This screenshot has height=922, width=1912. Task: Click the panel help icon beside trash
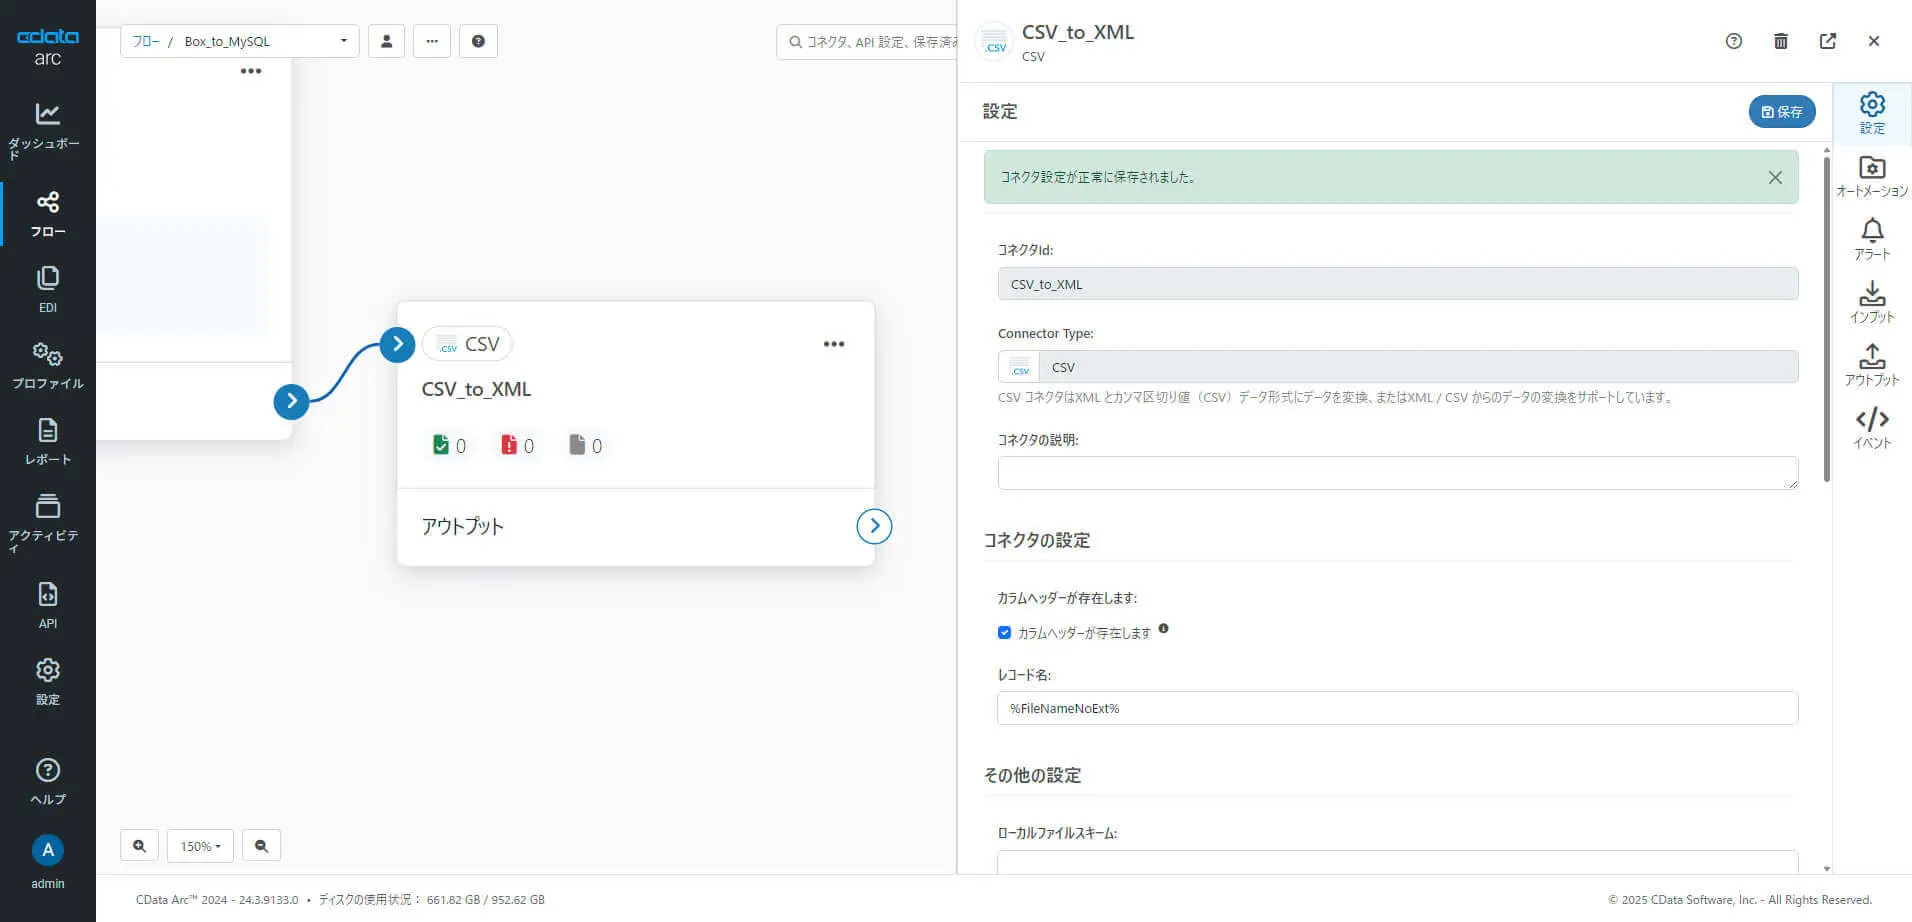point(1734,41)
